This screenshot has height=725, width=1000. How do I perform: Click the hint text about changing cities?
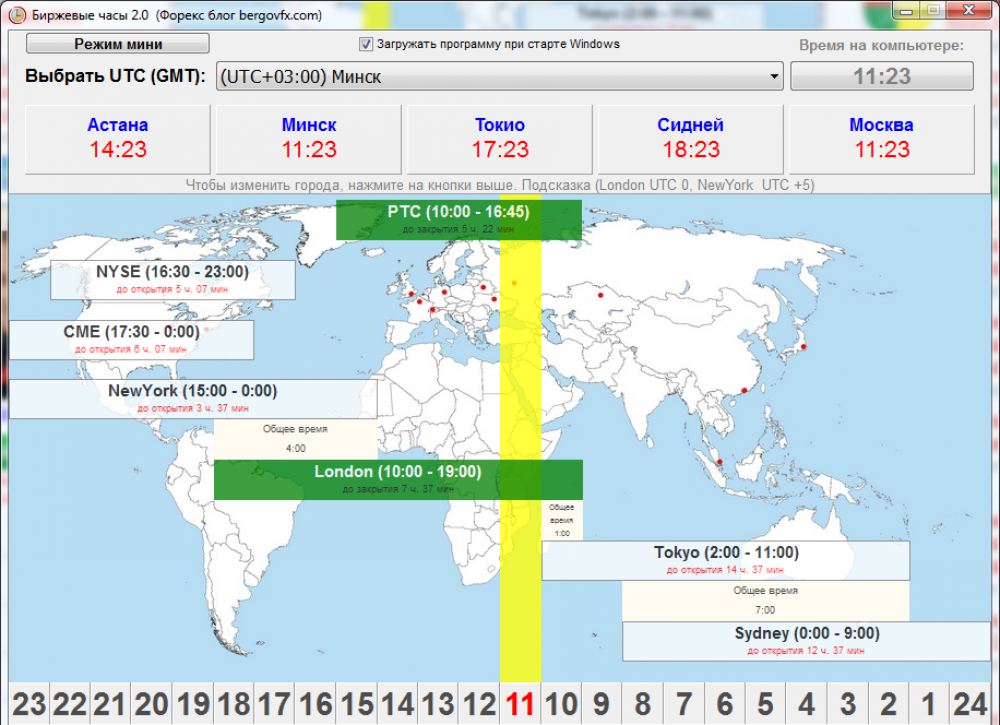(x=499, y=185)
